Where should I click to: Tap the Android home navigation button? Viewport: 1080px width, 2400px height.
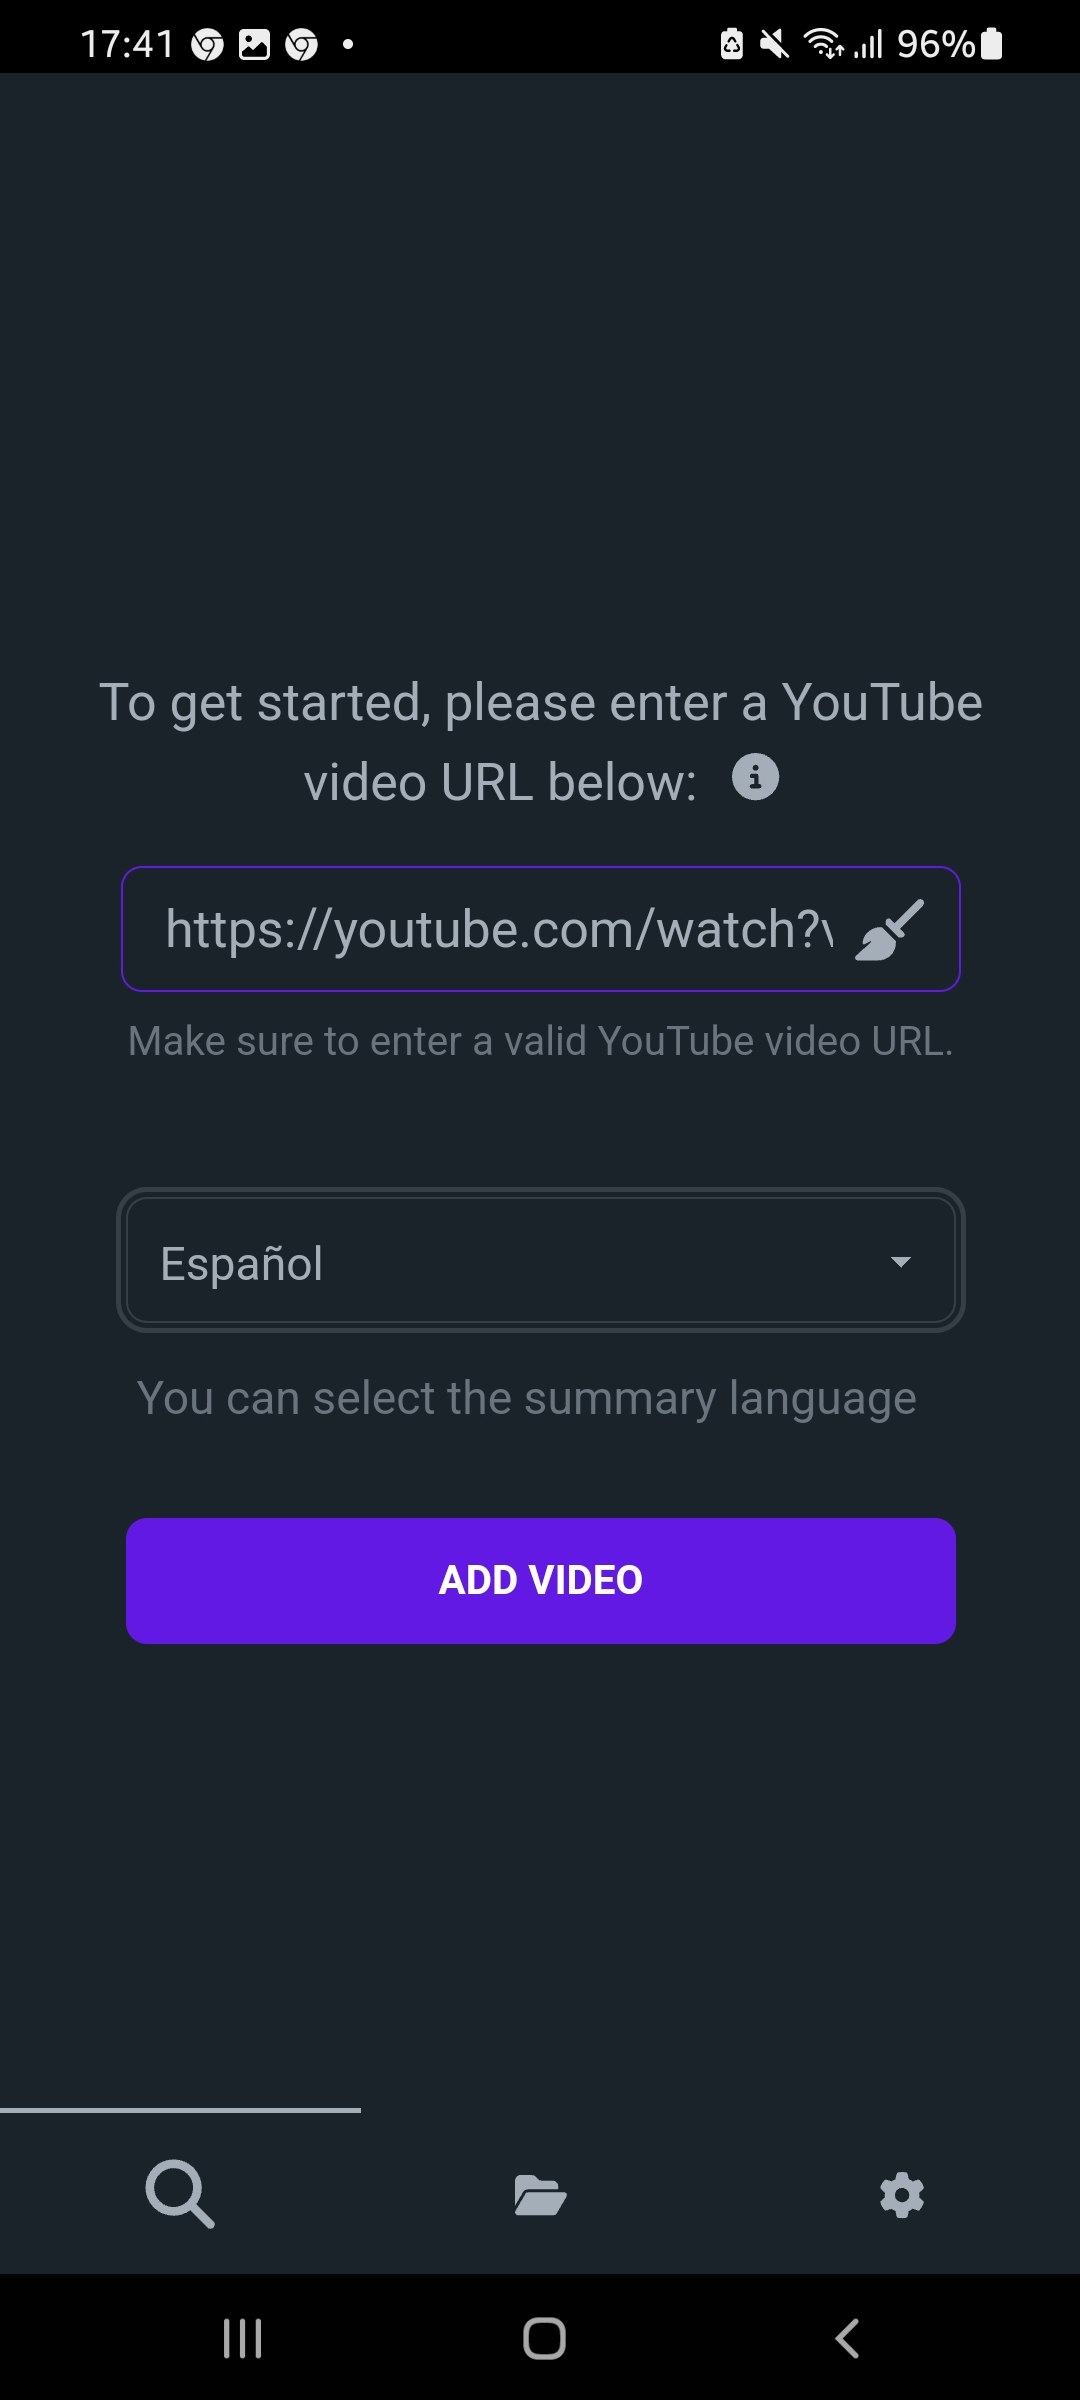coord(544,2338)
